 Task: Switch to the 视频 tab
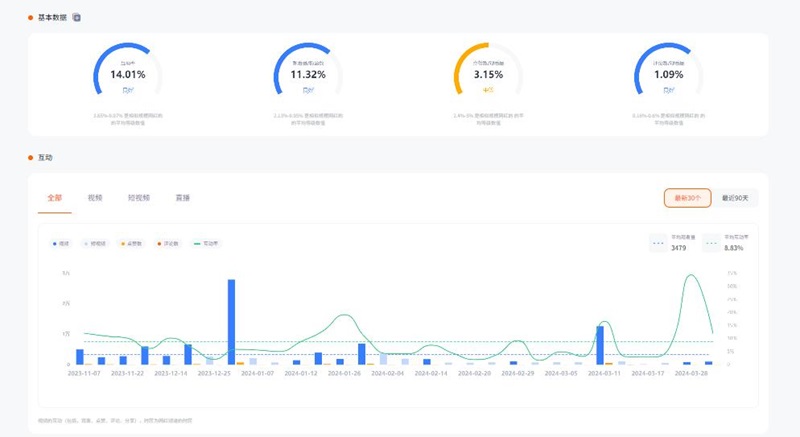click(95, 198)
